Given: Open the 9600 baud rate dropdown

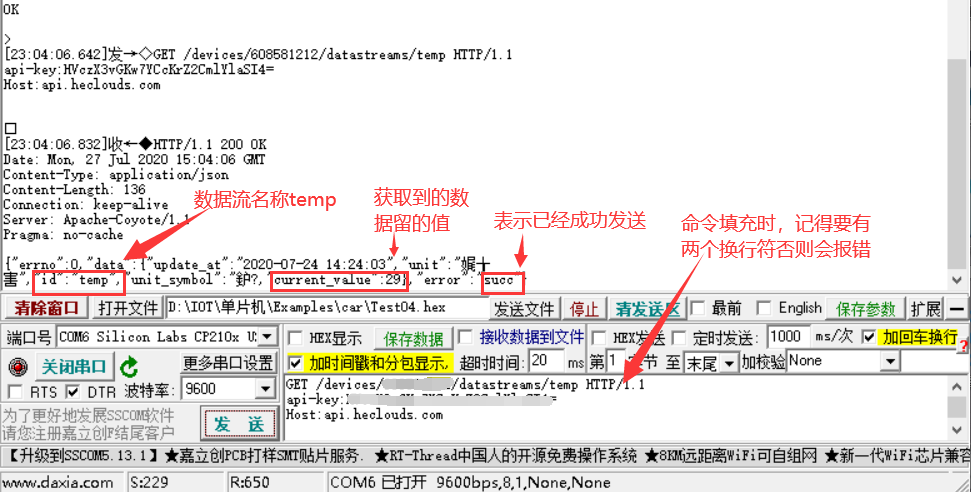Looking at the screenshot, I should point(266,389).
